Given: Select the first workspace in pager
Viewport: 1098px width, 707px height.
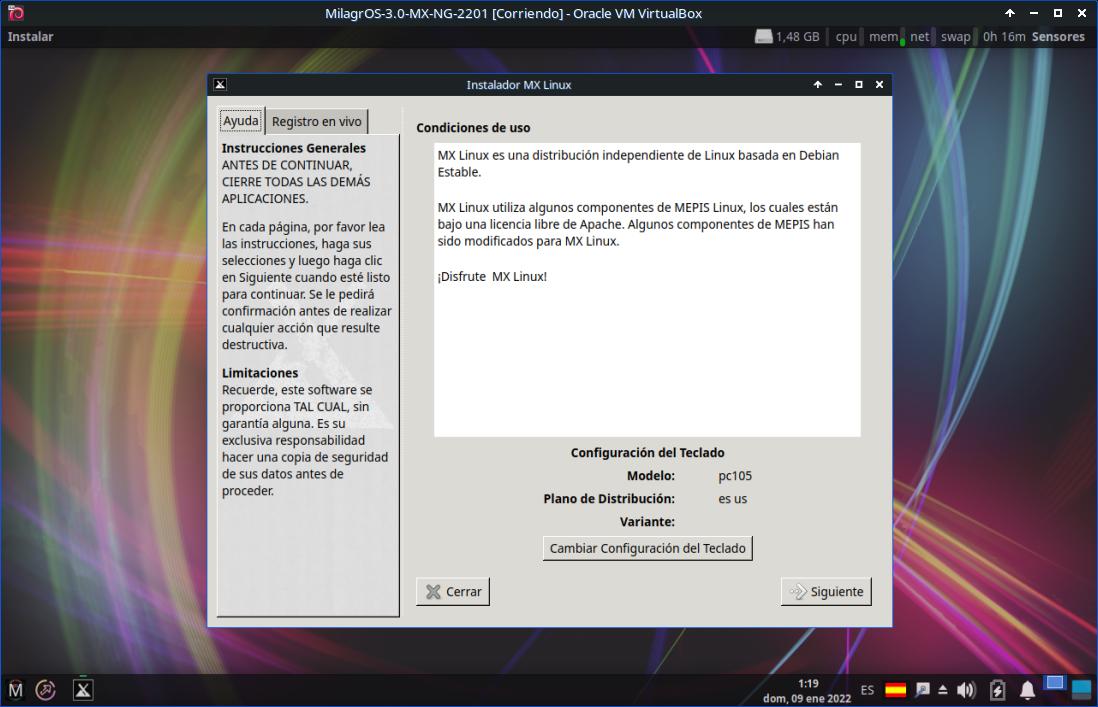Looking at the screenshot, I should 1055,684.
